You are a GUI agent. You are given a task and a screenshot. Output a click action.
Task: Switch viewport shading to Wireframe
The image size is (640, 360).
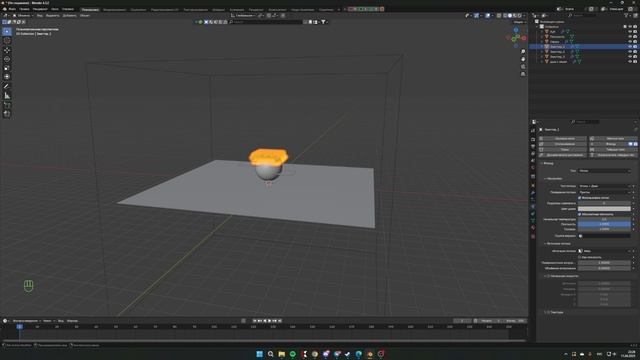point(505,16)
